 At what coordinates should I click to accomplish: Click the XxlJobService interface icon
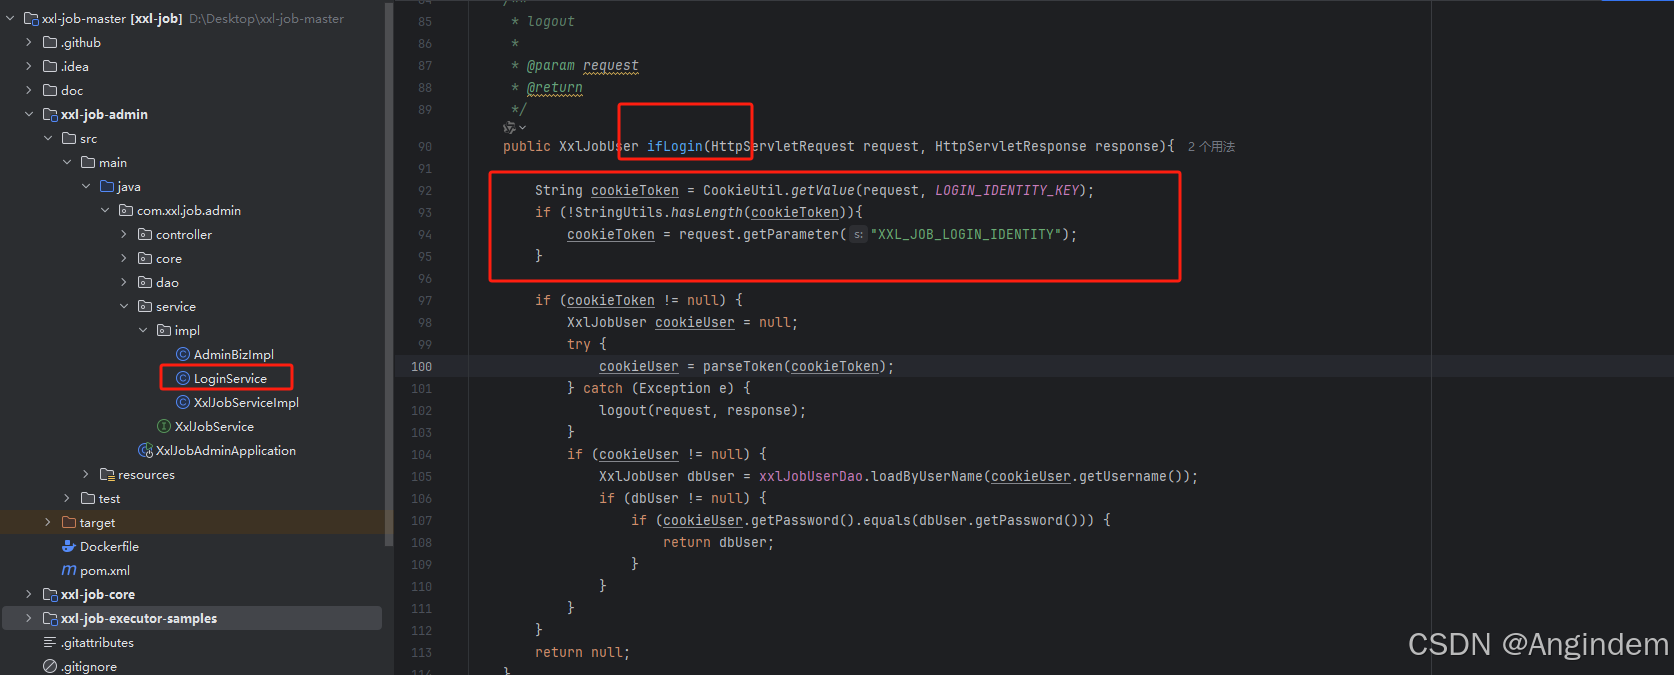164,426
